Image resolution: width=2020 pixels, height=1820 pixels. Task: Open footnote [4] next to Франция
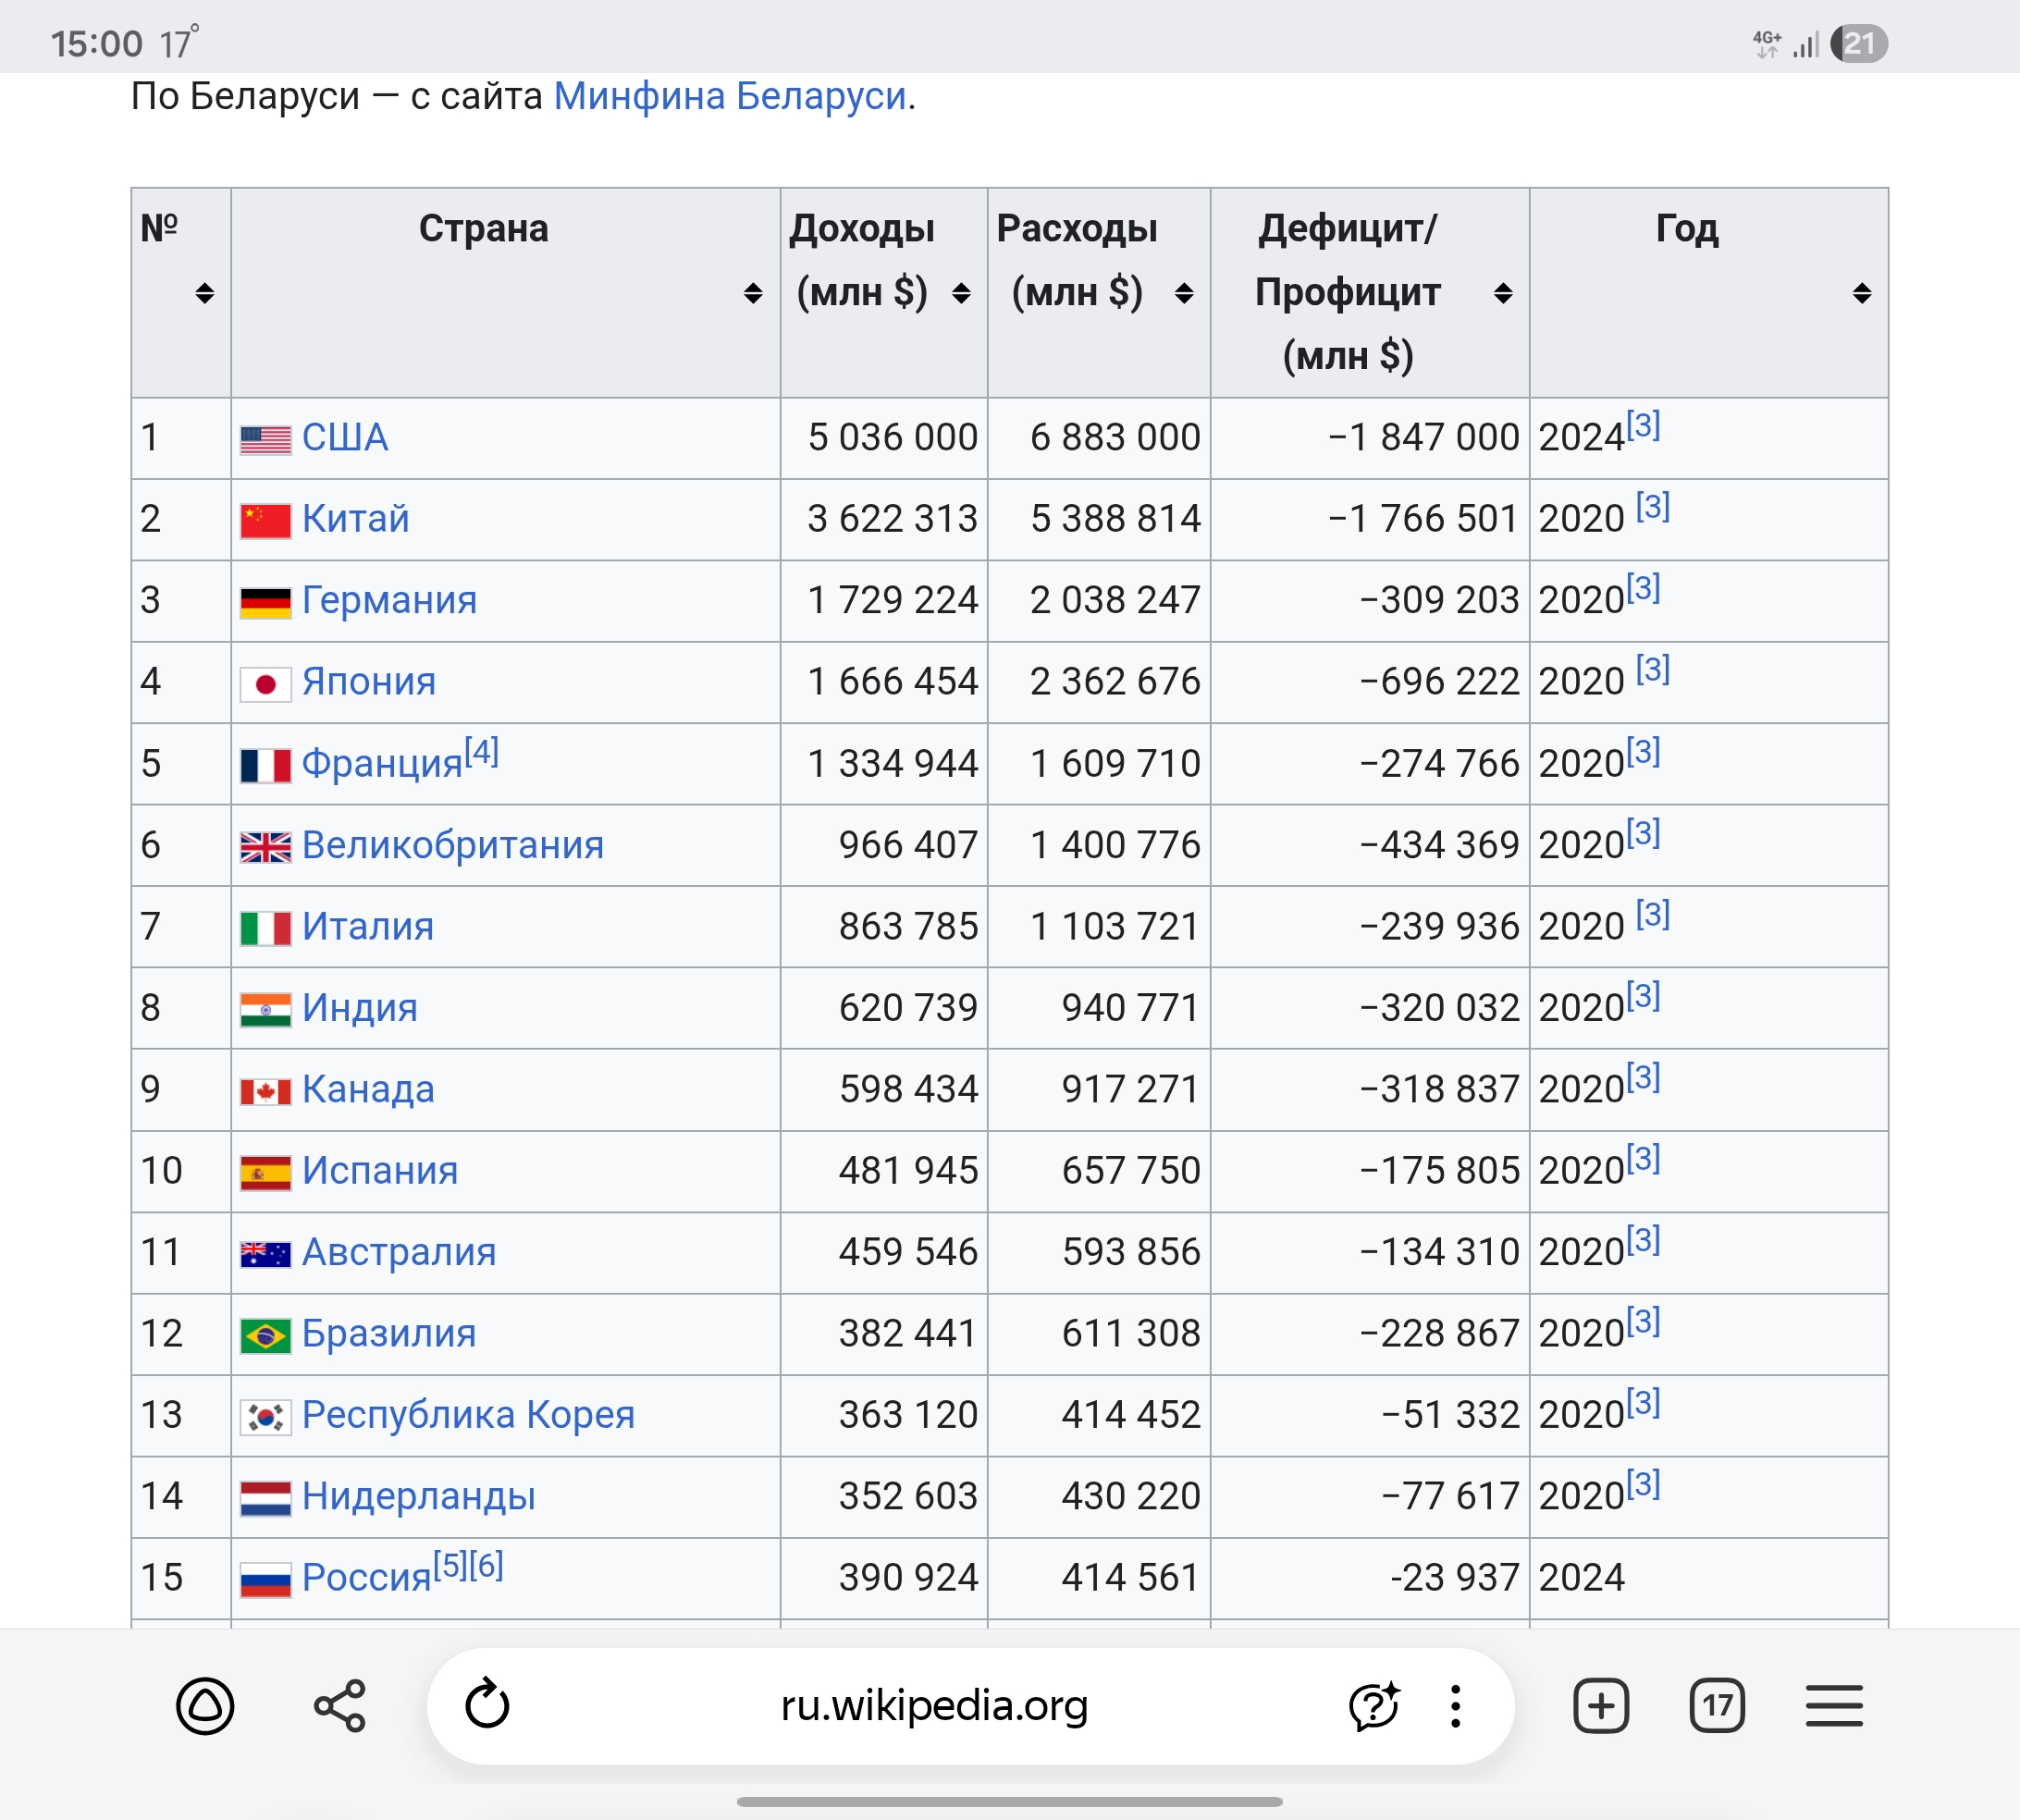(x=482, y=751)
